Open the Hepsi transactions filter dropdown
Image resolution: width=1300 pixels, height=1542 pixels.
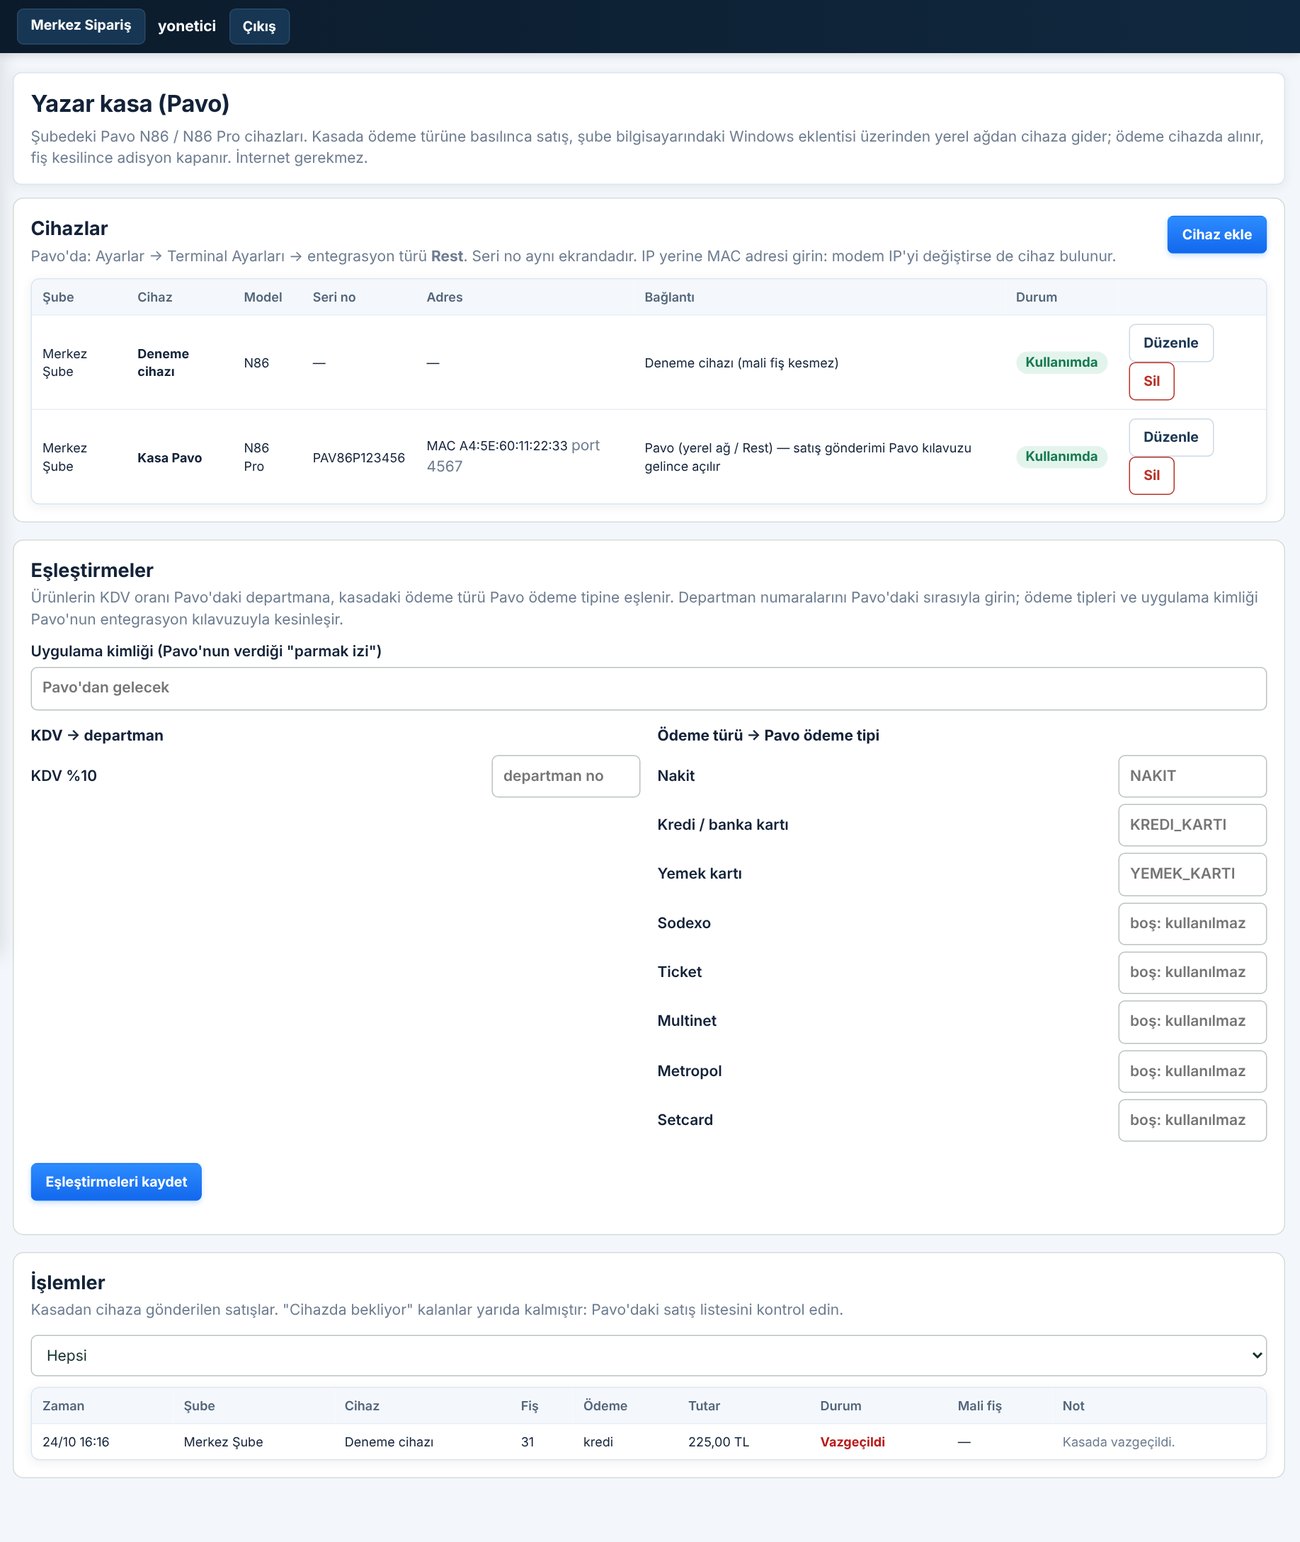point(648,1356)
